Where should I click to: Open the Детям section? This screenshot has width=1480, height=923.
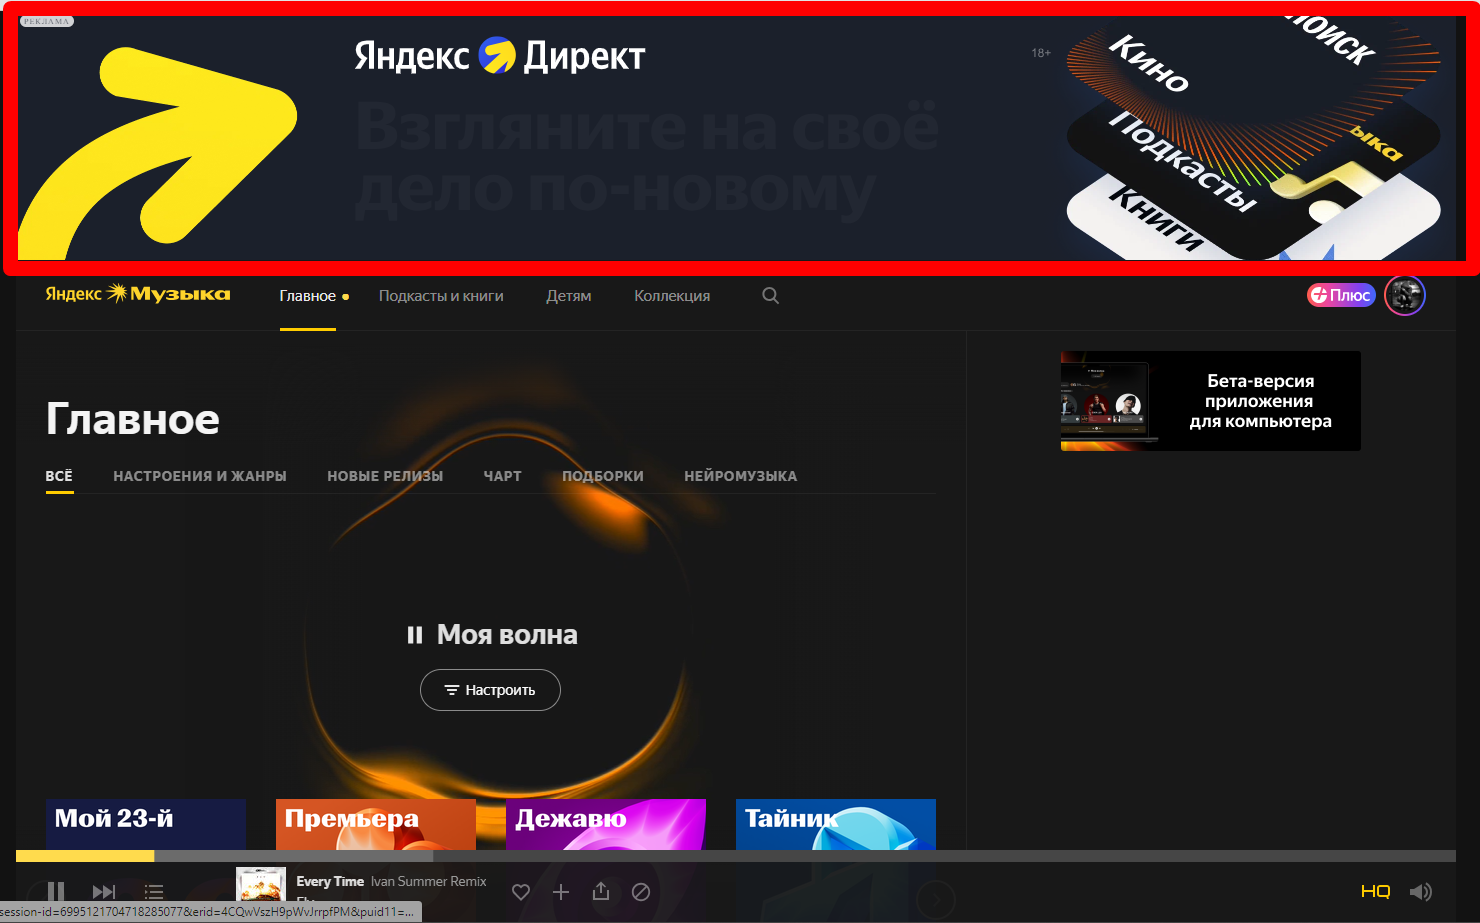[x=569, y=296]
